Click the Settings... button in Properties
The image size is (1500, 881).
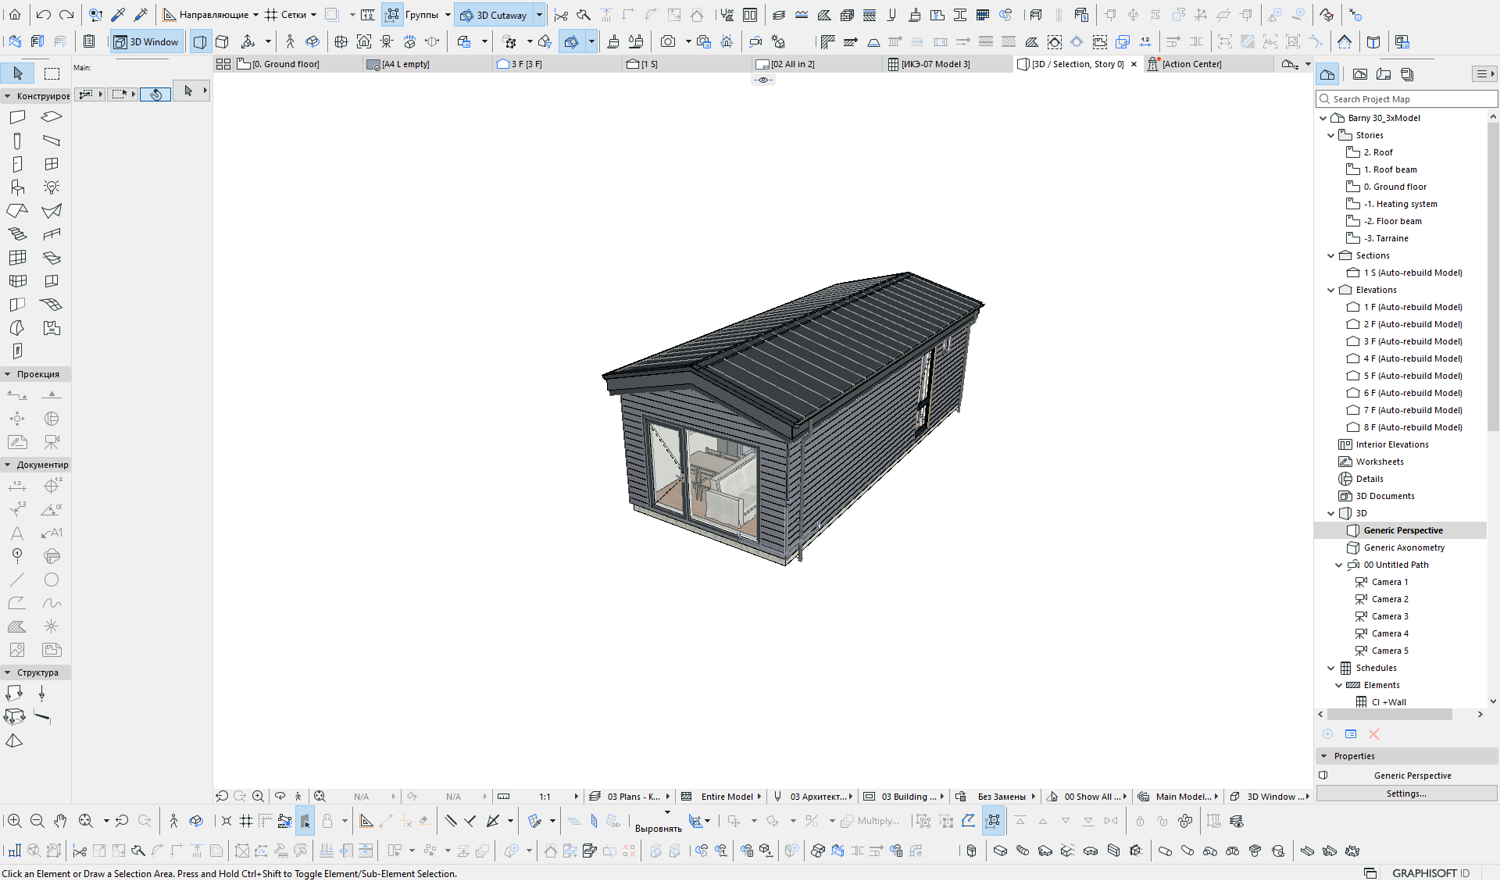1406,794
